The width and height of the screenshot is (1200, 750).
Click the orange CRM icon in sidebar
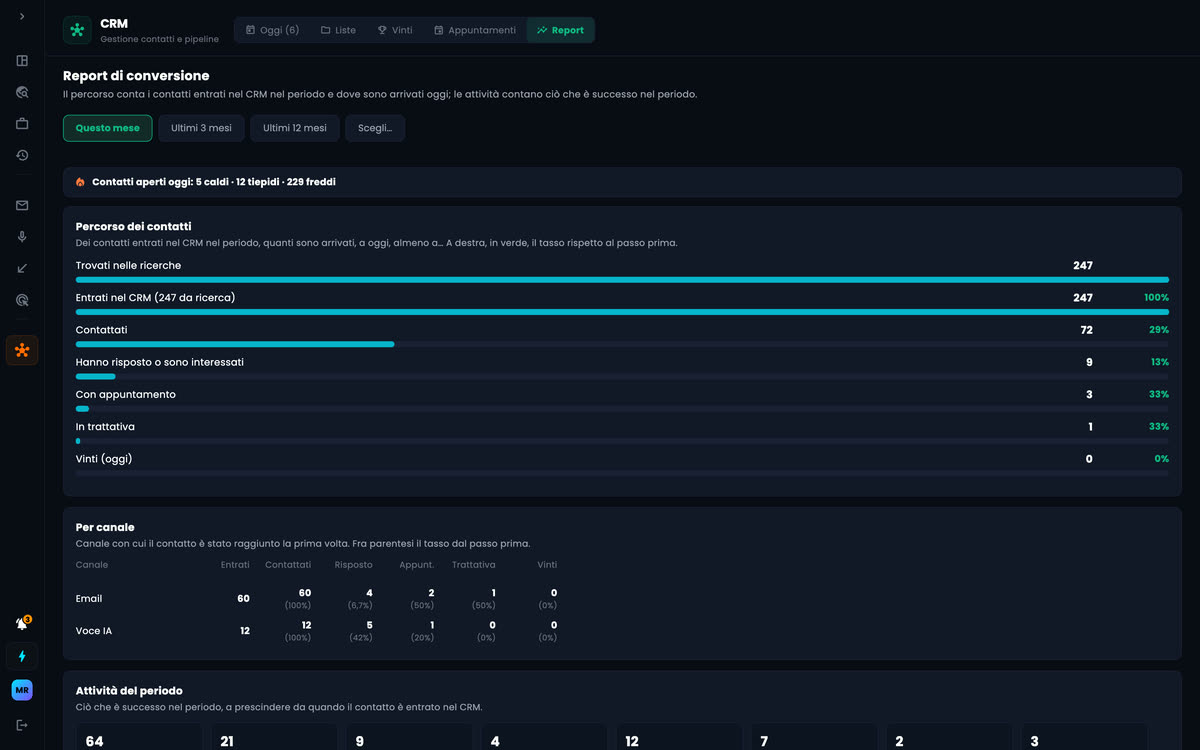point(22,350)
